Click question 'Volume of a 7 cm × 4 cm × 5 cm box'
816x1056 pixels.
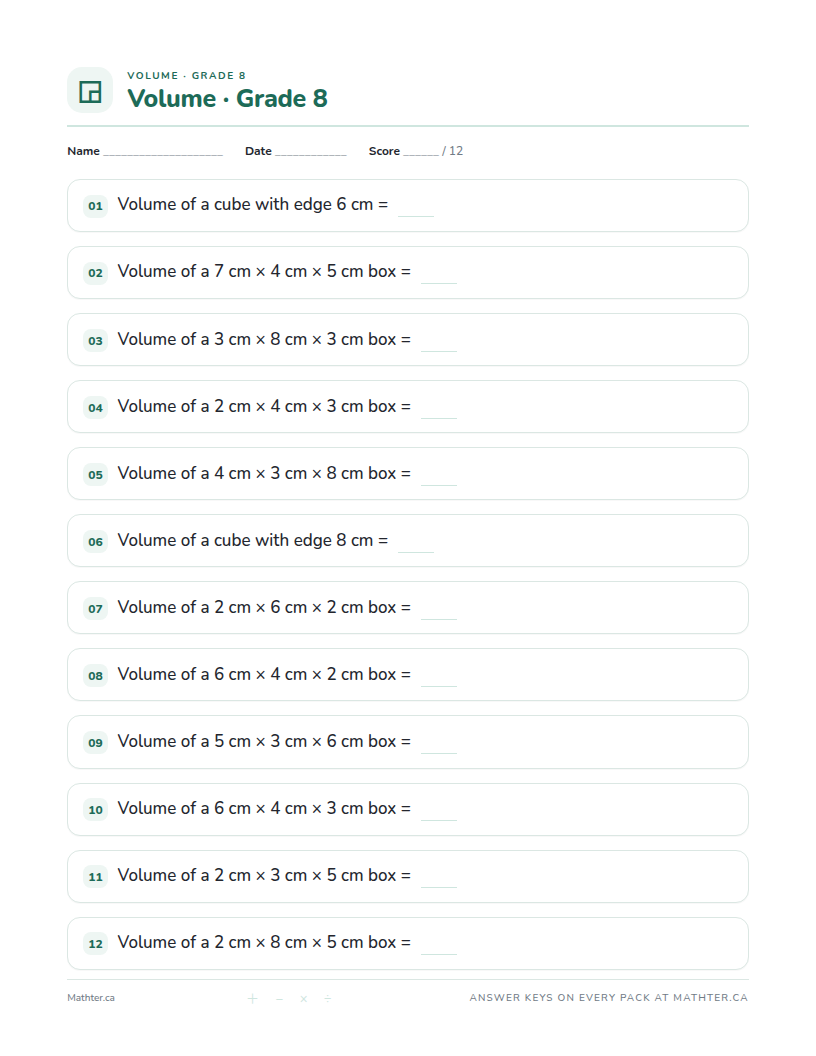click(264, 271)
